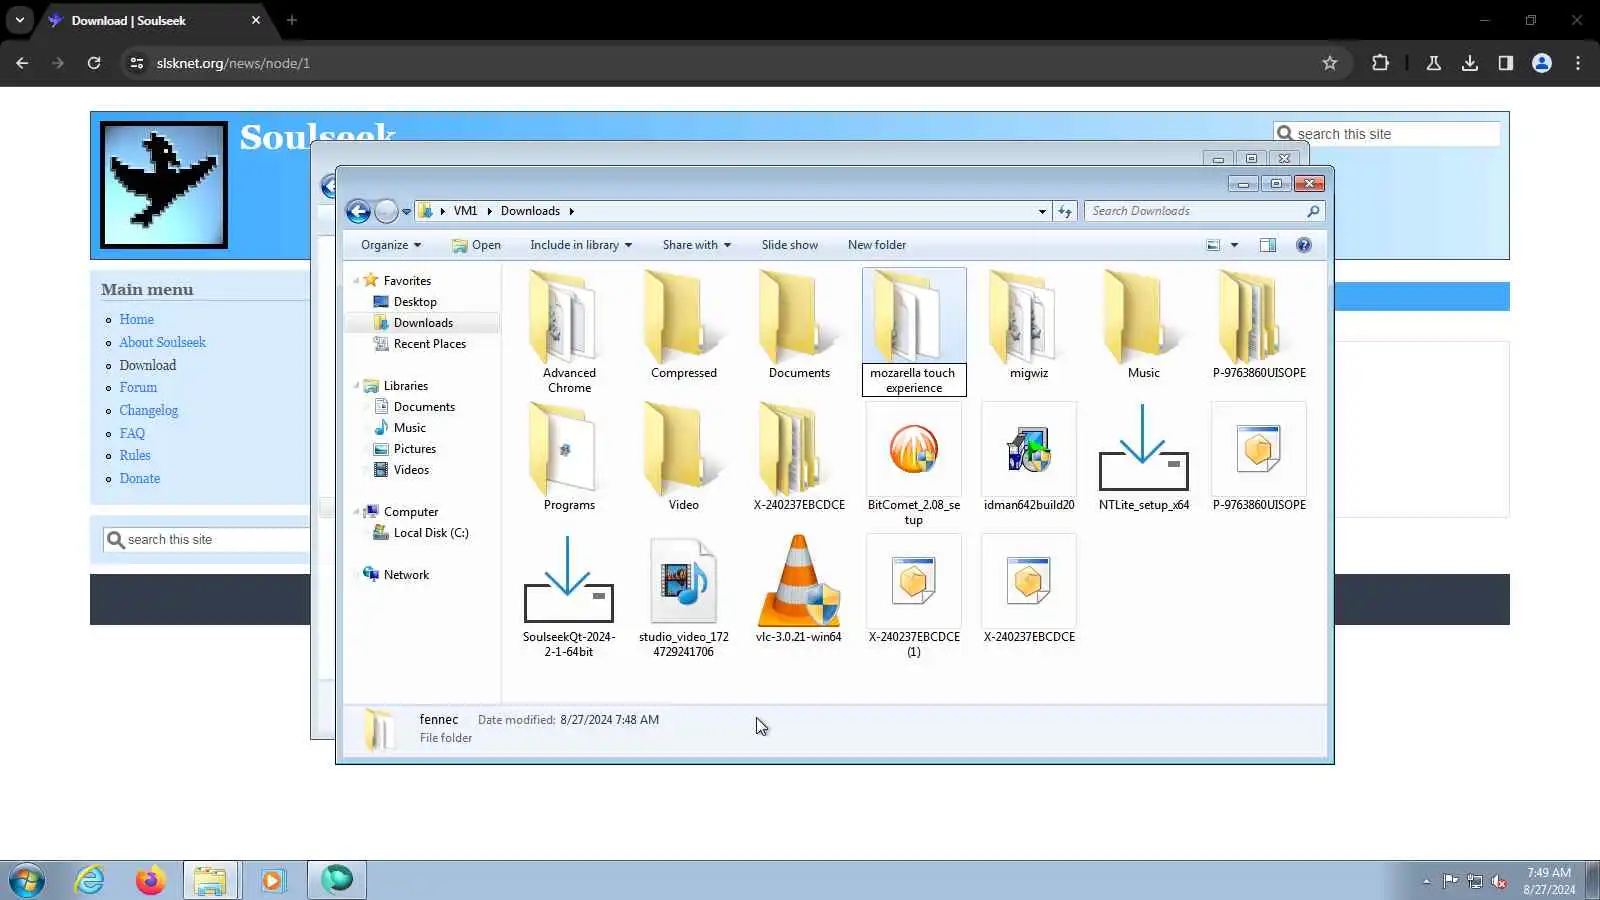Select the migwiz folder
The image size is (1600, 900).
click(1029, 326)
